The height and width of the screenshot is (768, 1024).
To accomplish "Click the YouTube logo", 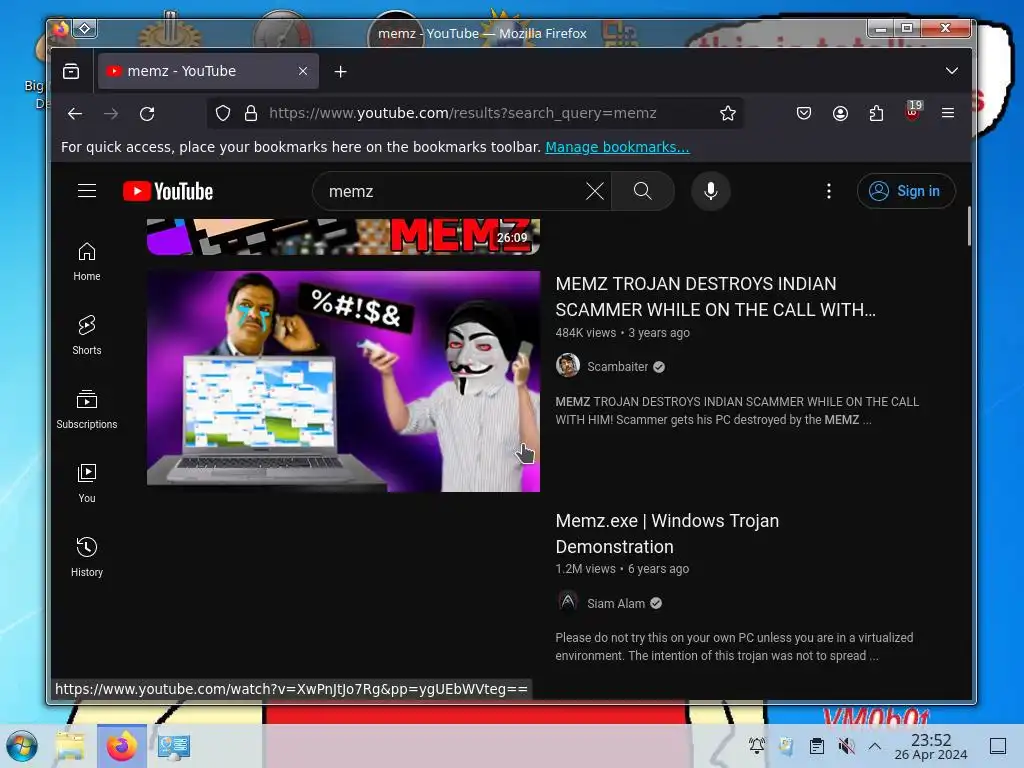I will pyautogui.click(x=168, y=191).
